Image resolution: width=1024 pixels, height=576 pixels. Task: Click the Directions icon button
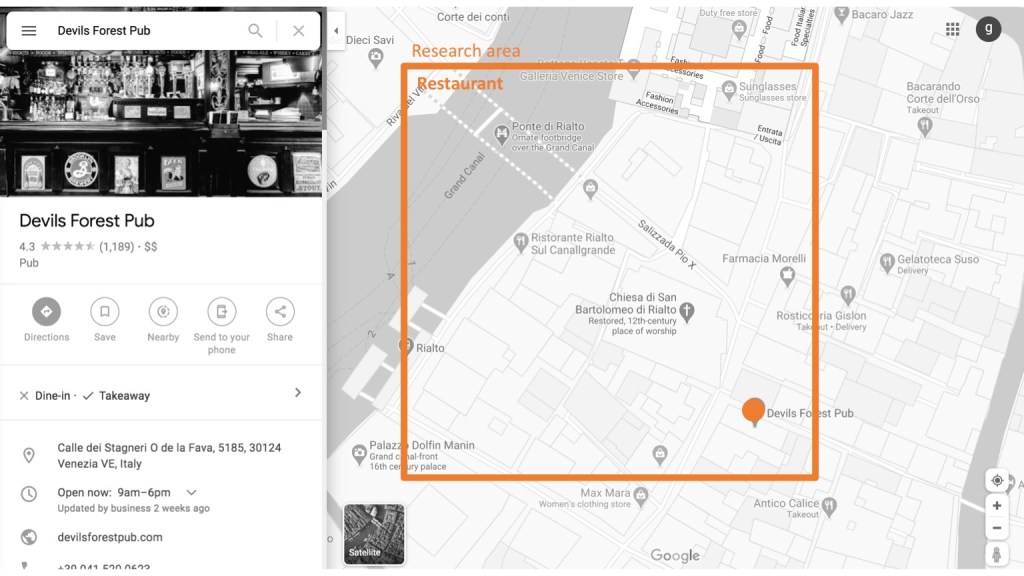(x=46, y=311)
